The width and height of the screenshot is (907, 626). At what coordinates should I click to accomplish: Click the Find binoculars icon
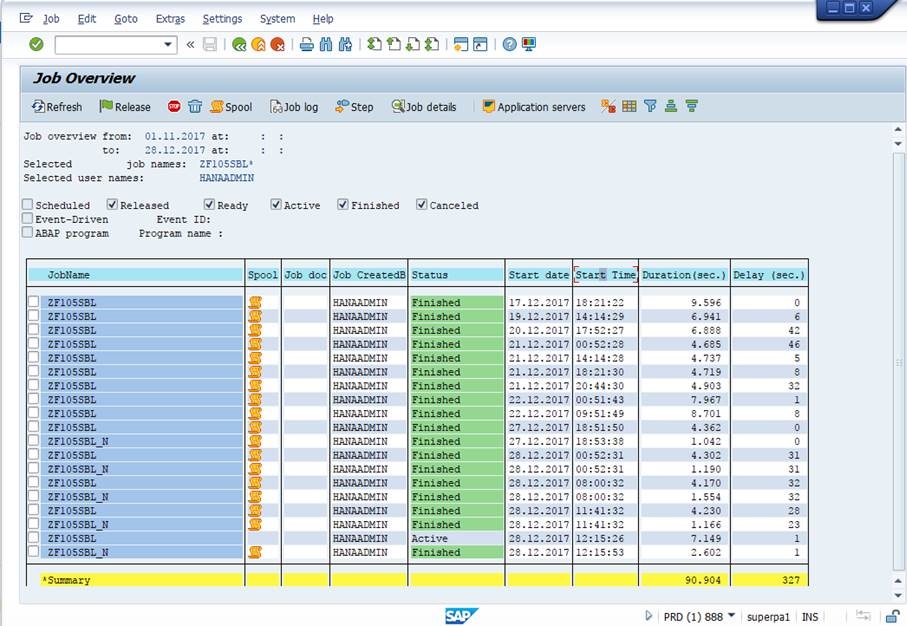coord(326,45)
